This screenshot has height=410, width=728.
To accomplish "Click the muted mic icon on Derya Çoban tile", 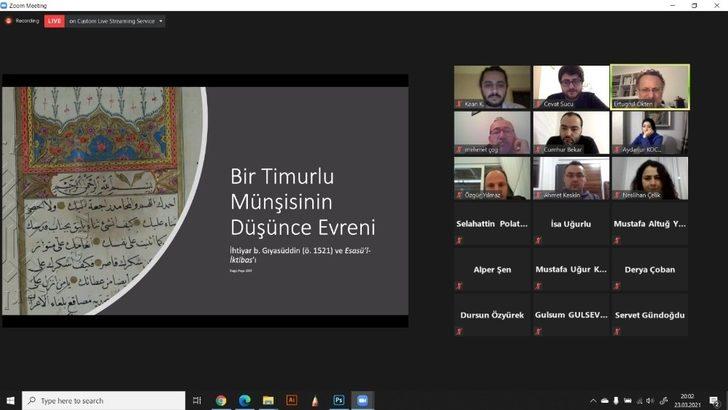I will 617,286.
